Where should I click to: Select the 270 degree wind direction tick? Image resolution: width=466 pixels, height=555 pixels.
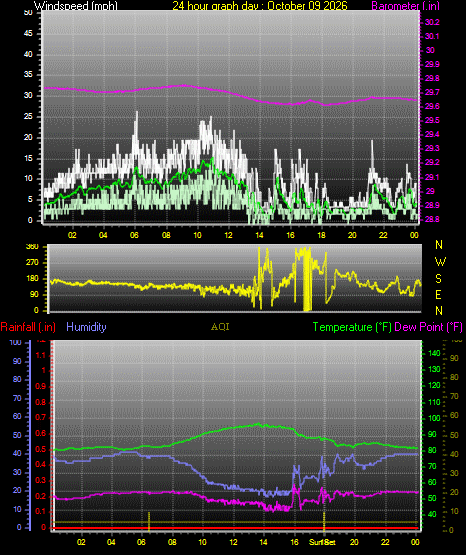tap(32, 263)
